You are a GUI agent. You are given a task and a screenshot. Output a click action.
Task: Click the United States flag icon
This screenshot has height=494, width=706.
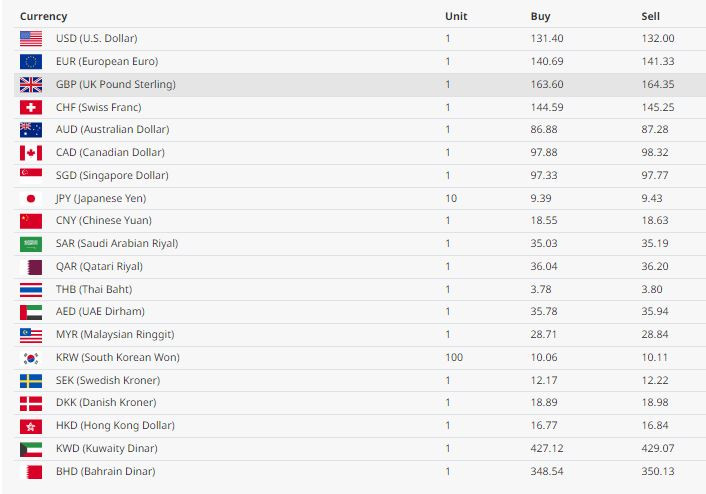pos(31,39)
